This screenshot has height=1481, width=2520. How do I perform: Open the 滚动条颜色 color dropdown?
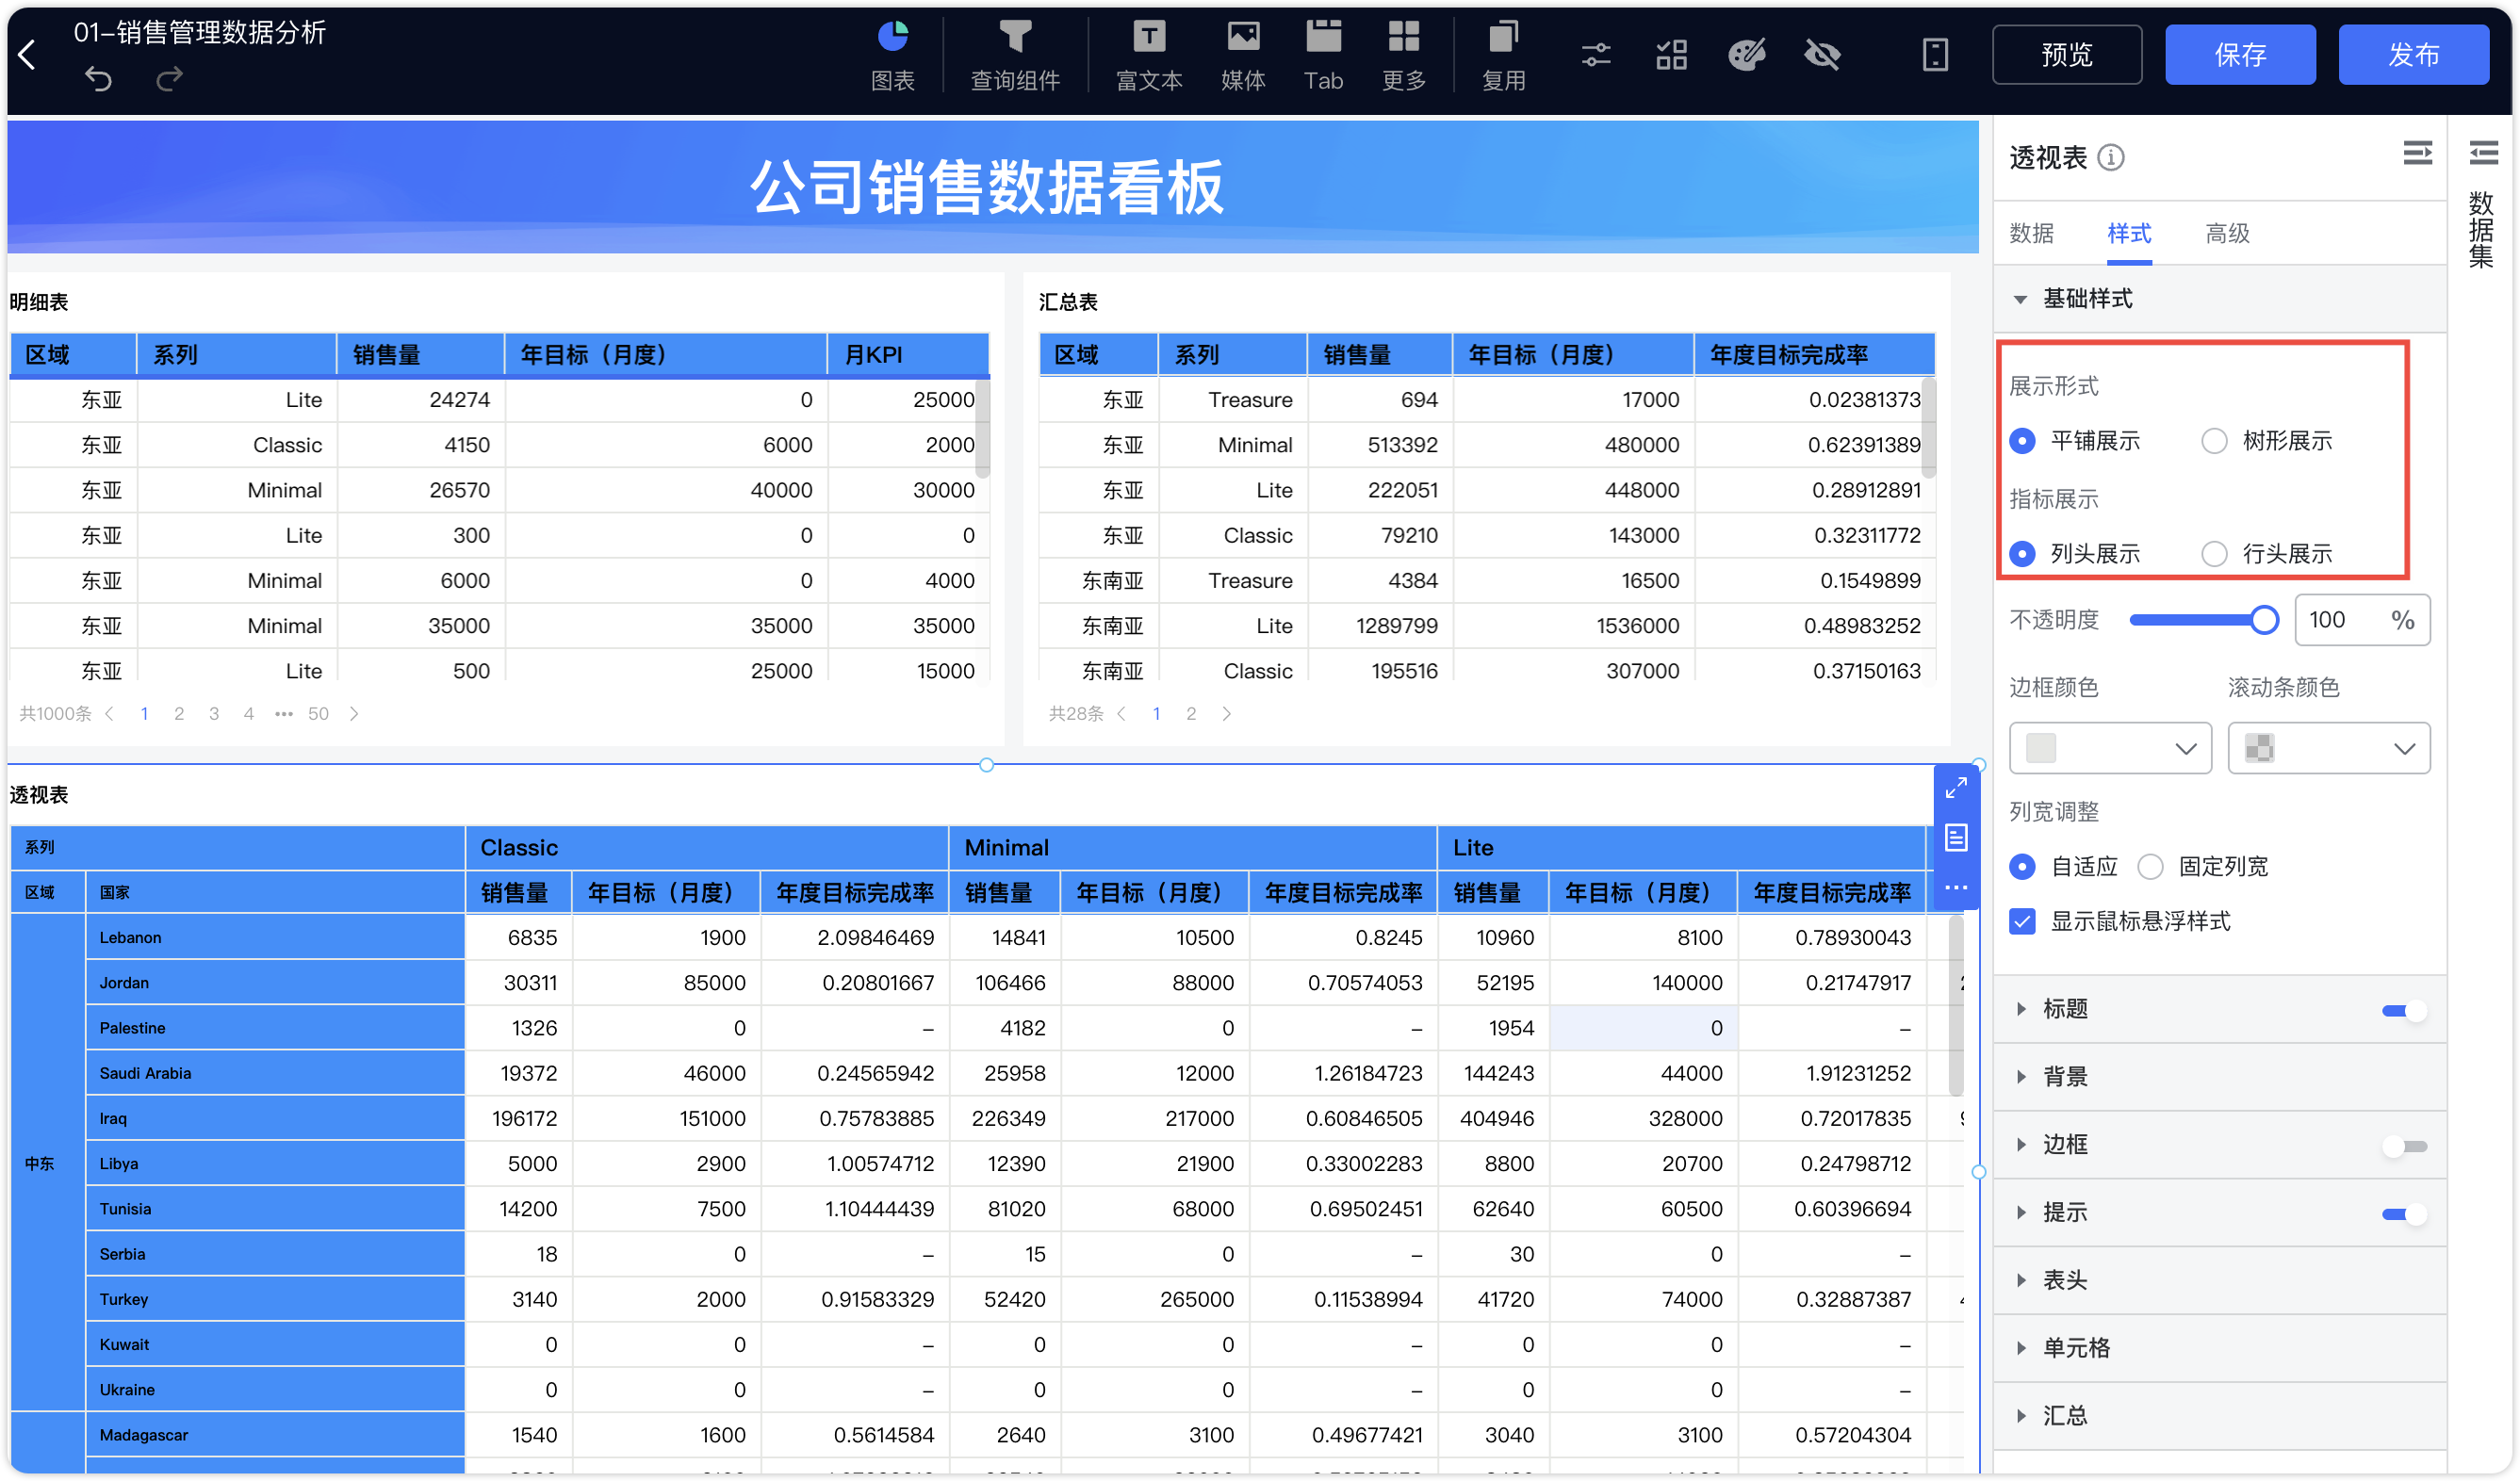[2329, 748]
